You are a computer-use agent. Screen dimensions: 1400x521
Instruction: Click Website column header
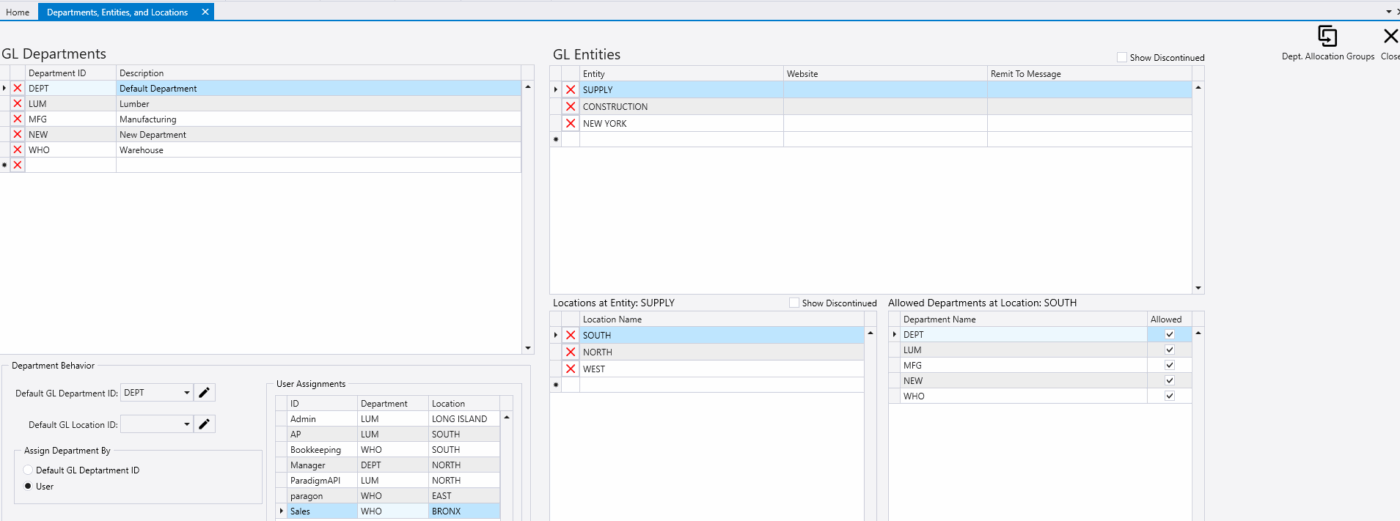[x=885, y=74]
